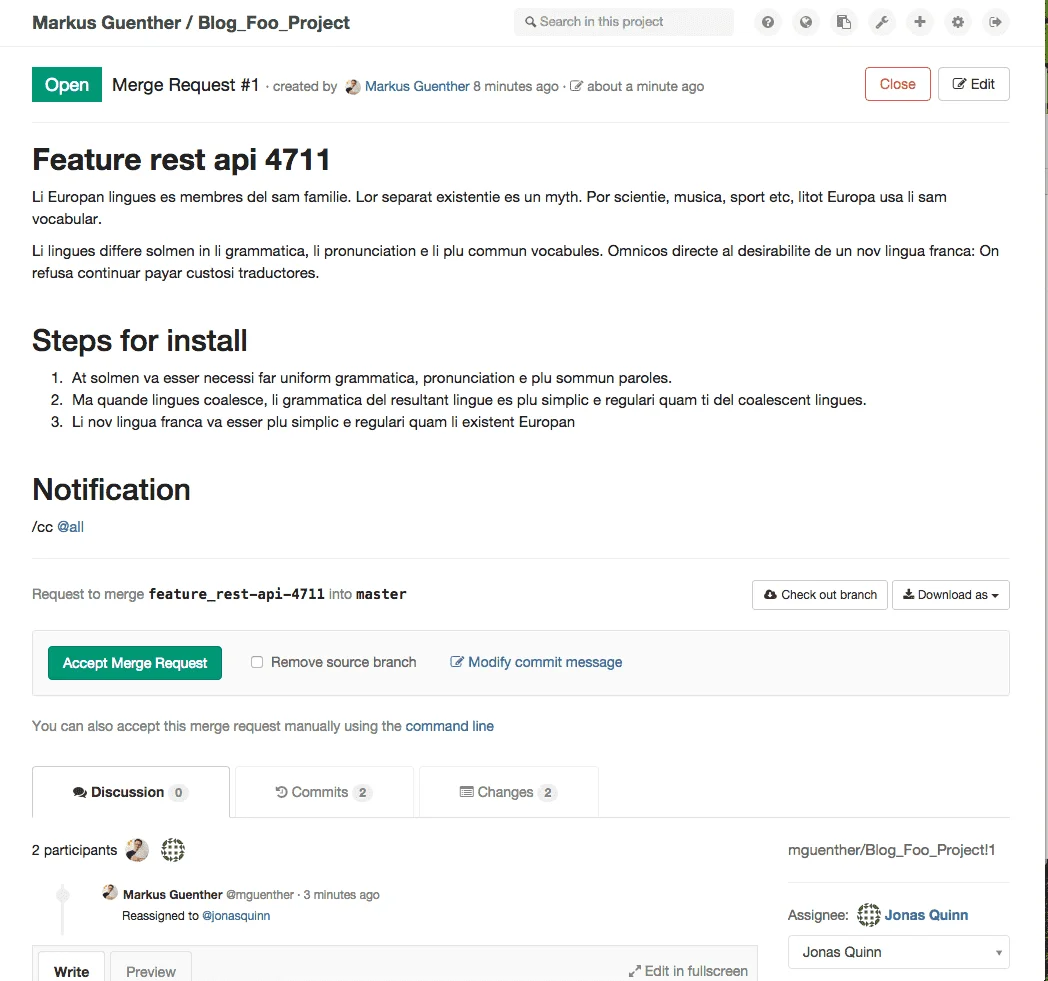
Task: Click the globe public area icon
Action: [x=806, y=22]
